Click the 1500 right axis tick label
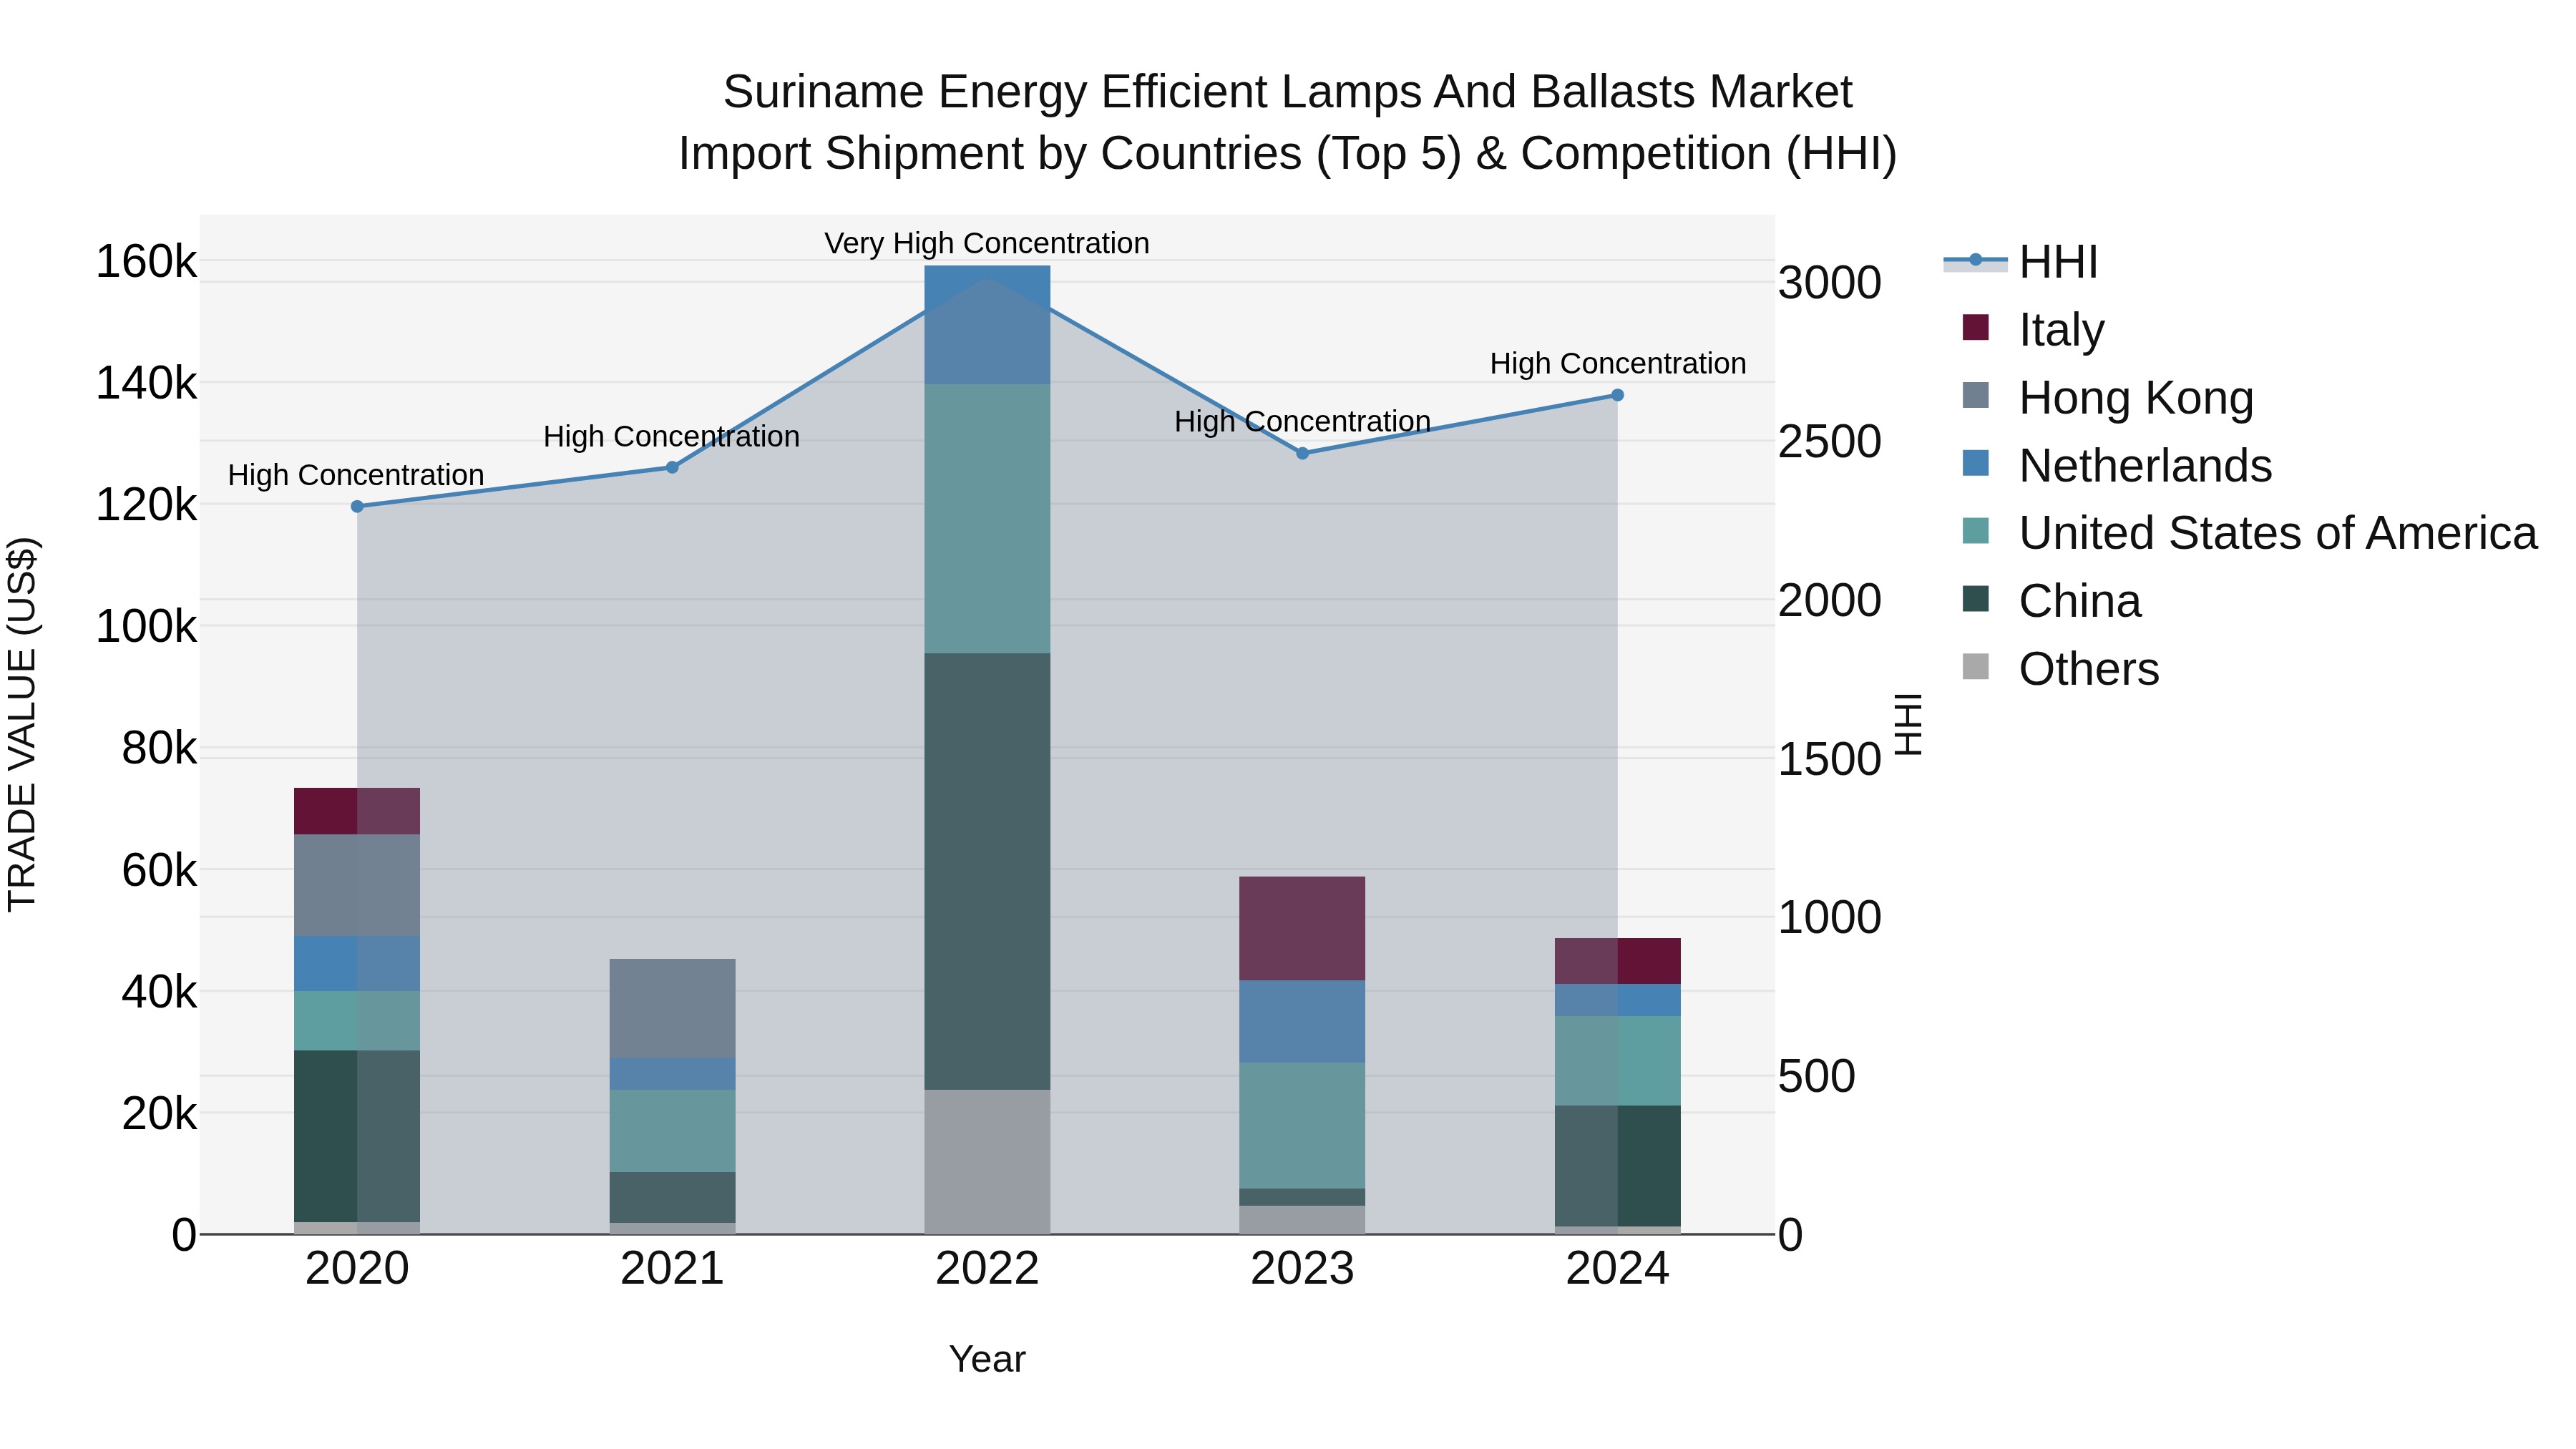This screenshot has width=2576, height=1449. click(1829, 759)
